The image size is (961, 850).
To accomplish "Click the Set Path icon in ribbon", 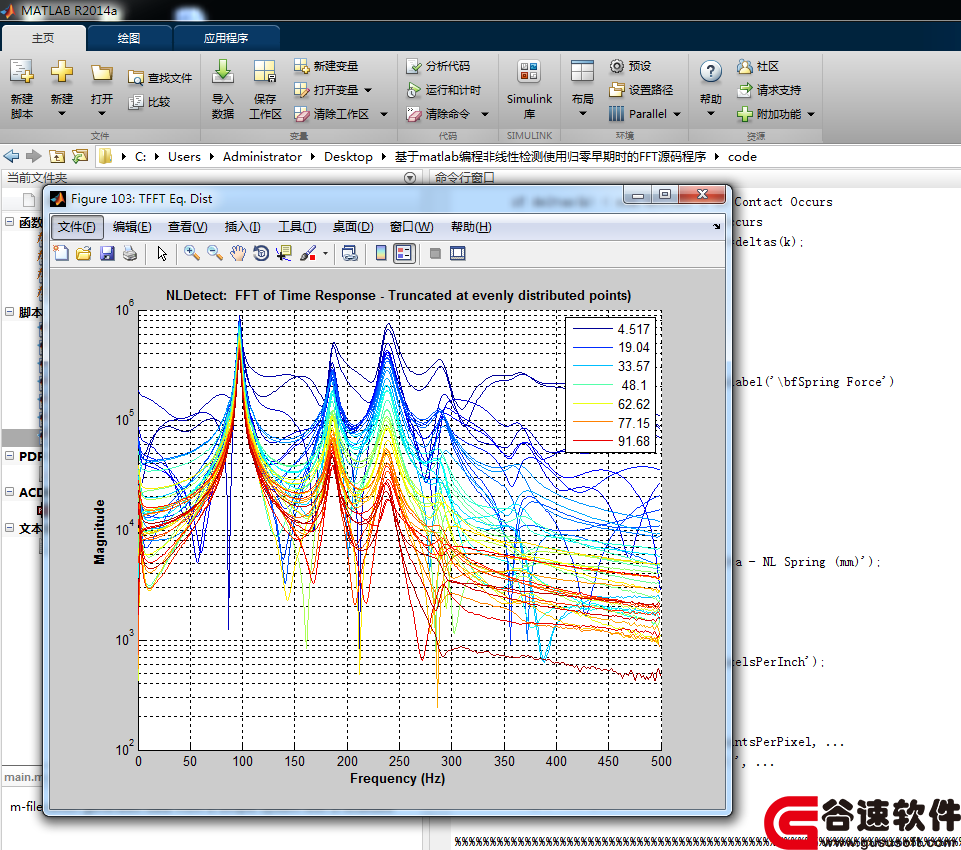I will (x=617, y=89).
